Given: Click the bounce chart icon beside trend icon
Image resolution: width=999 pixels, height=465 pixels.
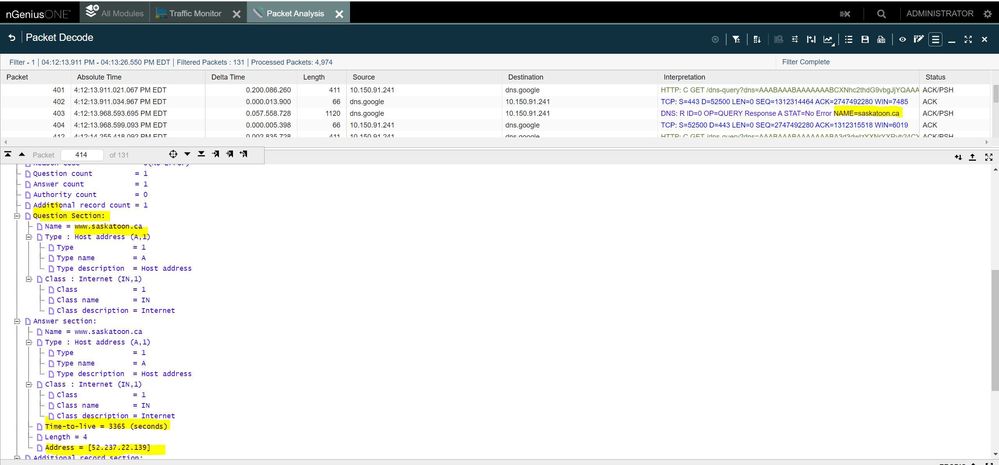Looking at the screenshot, I should pyautogui.click(x=811, y=39).
